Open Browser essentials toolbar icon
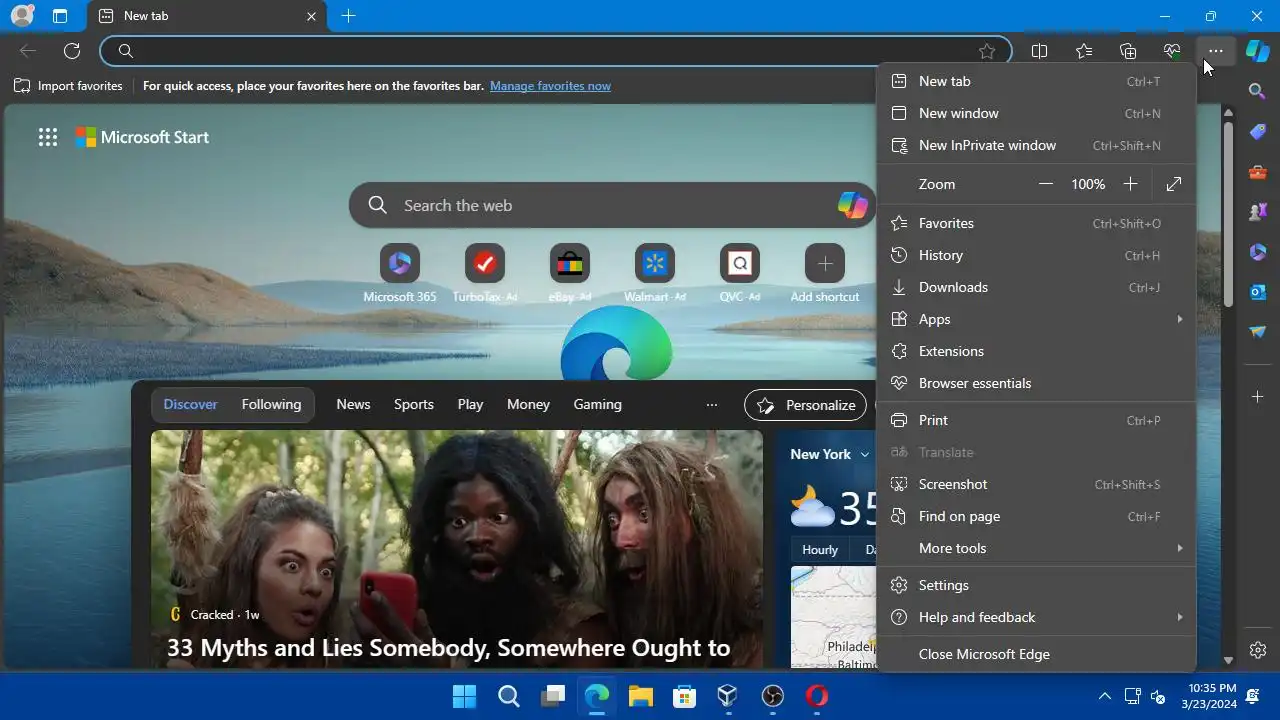The width and height of the screenshot is (1280, 720). 1172,51
